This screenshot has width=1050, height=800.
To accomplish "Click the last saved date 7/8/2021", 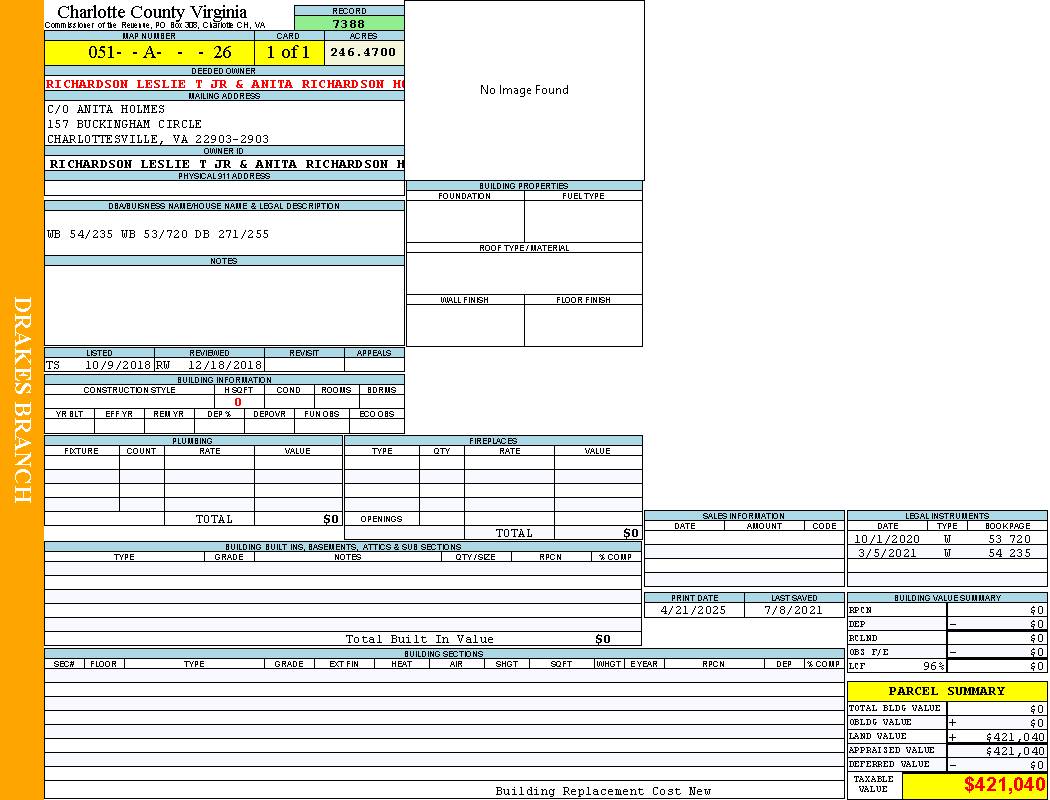I will click(793, 610).
